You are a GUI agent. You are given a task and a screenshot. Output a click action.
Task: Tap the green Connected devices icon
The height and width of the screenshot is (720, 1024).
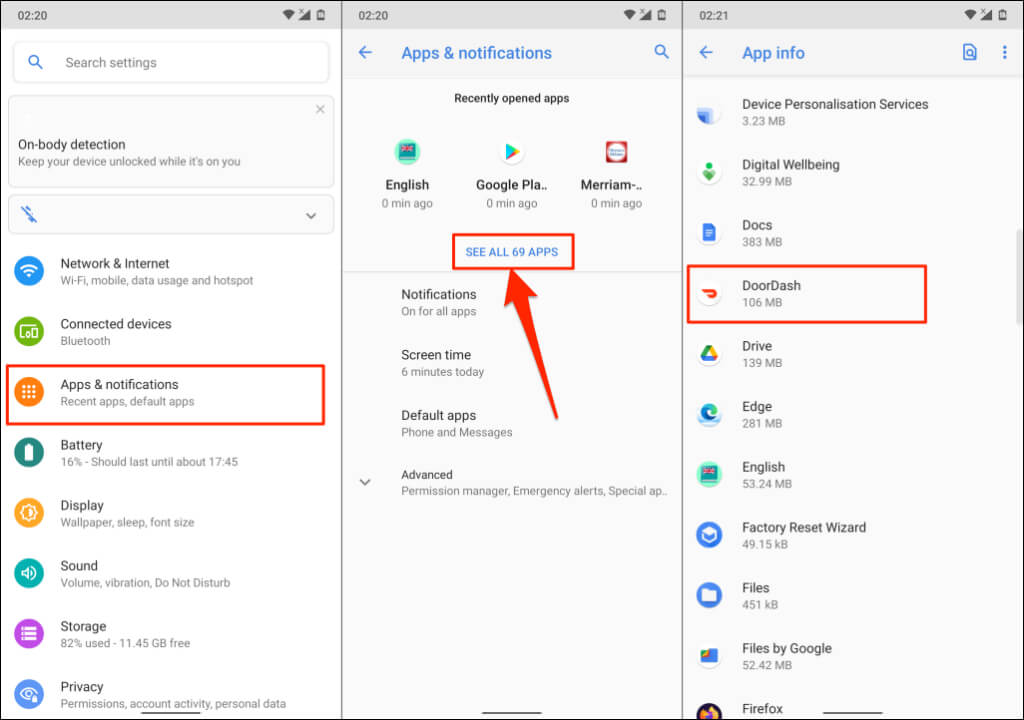pyautogui.click(x=29, y=331)
